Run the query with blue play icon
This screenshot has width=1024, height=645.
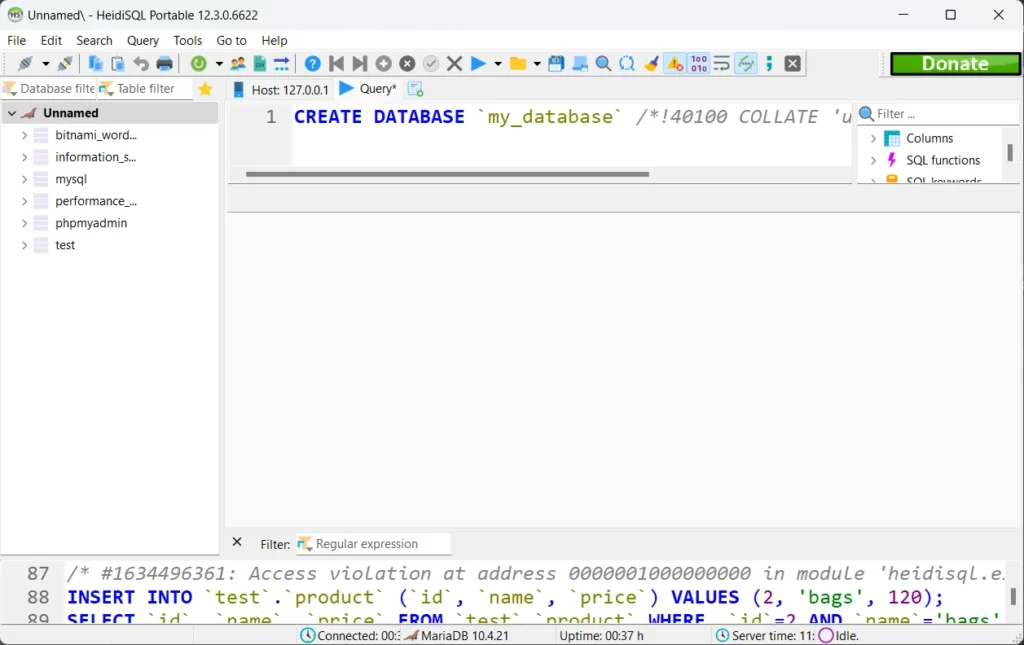(479, 63)
